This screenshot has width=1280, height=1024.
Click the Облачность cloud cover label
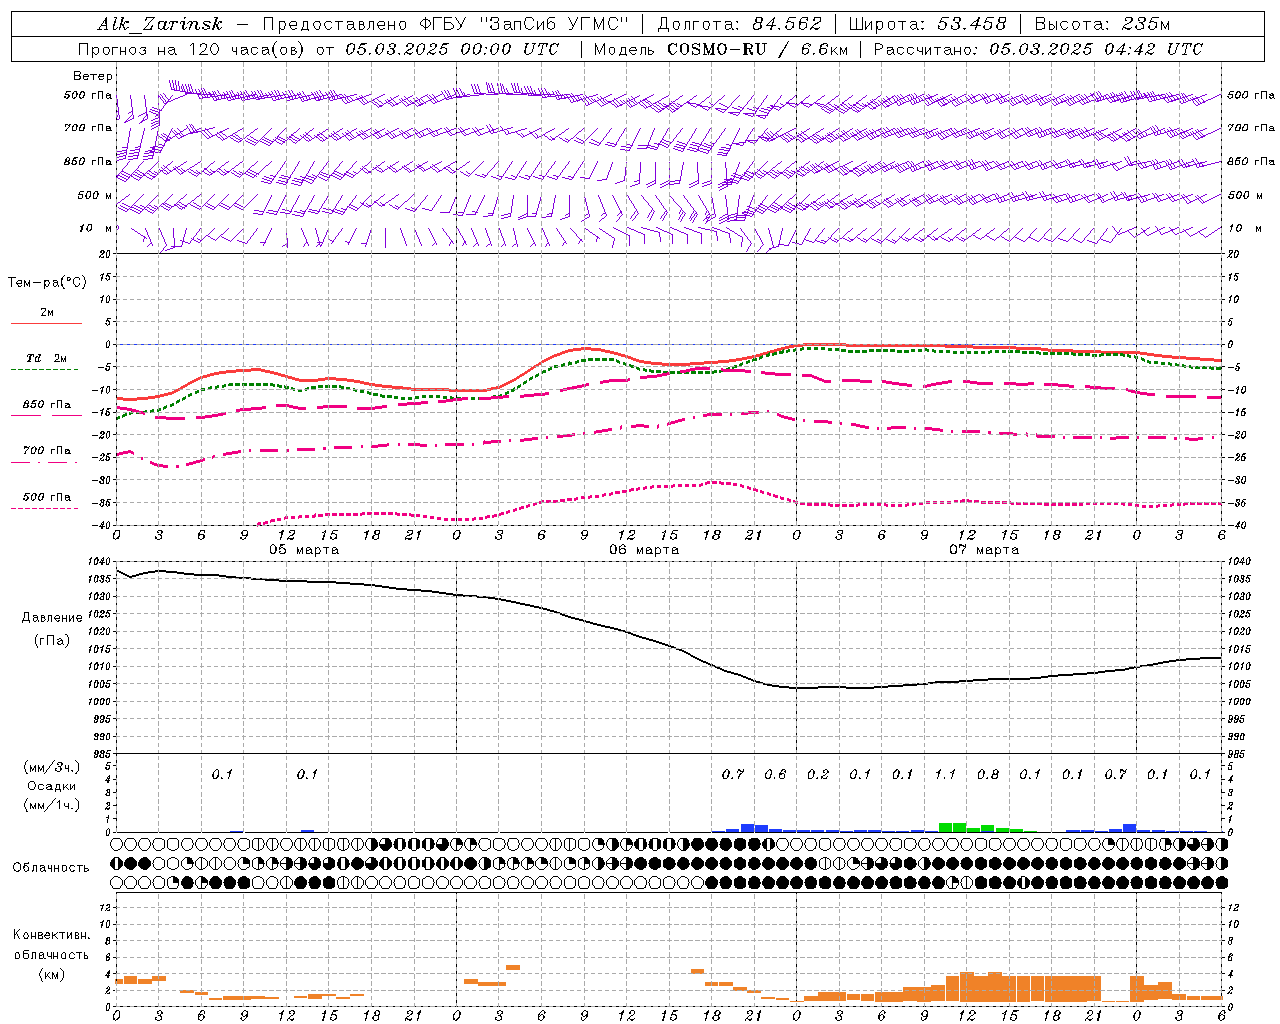tap(51, 868)
